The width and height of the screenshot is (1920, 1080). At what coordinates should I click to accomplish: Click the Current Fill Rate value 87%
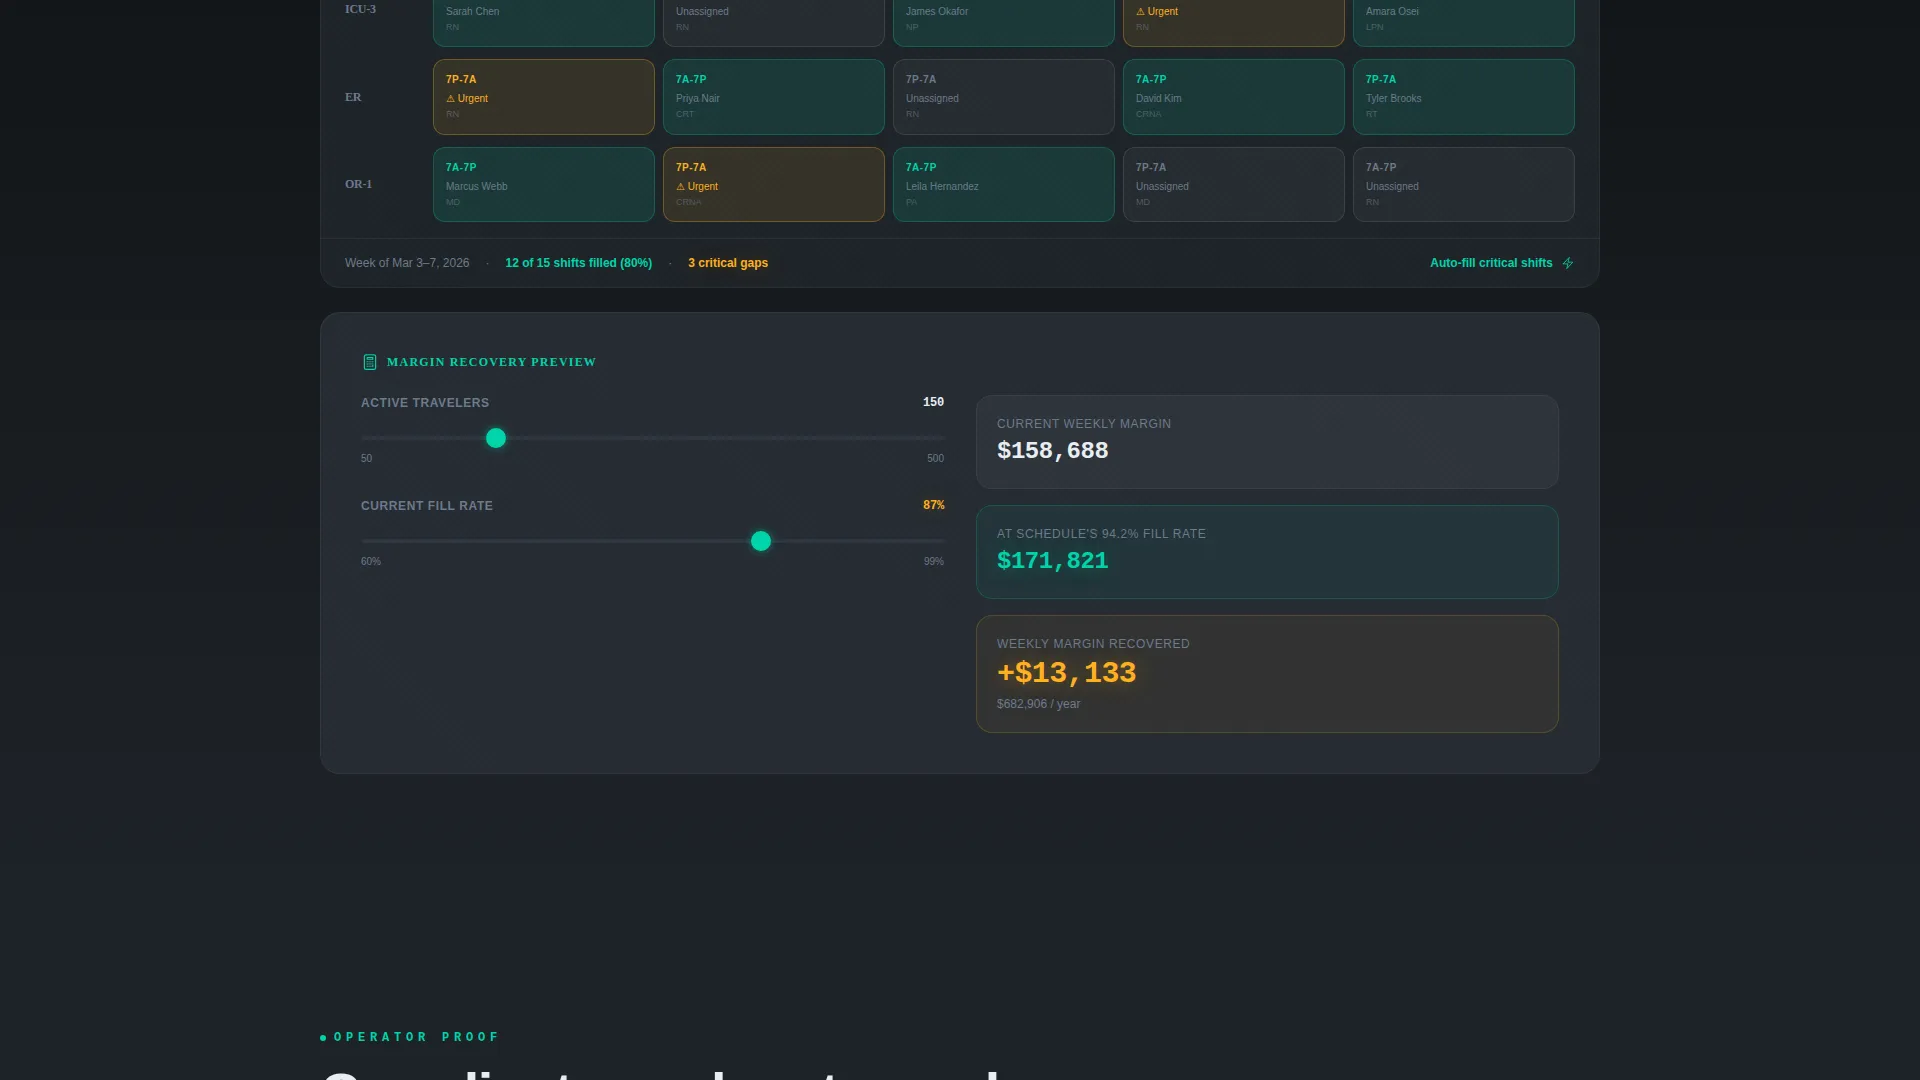[933, 505]
